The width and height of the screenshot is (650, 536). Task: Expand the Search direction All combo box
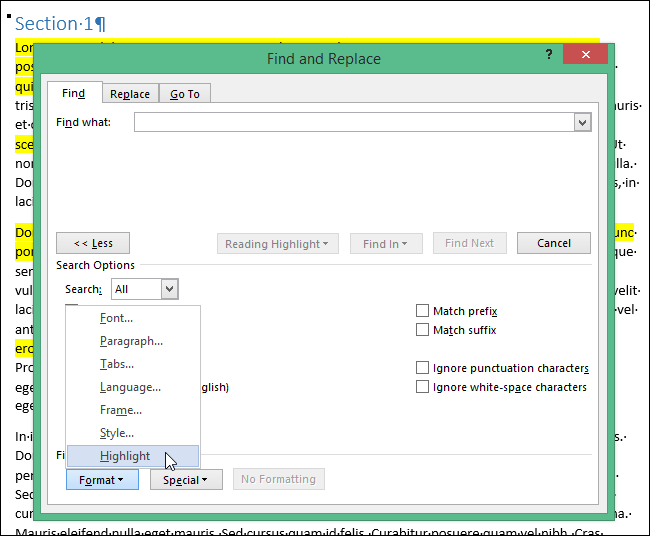pyautogui.click(x=145, y=289)
